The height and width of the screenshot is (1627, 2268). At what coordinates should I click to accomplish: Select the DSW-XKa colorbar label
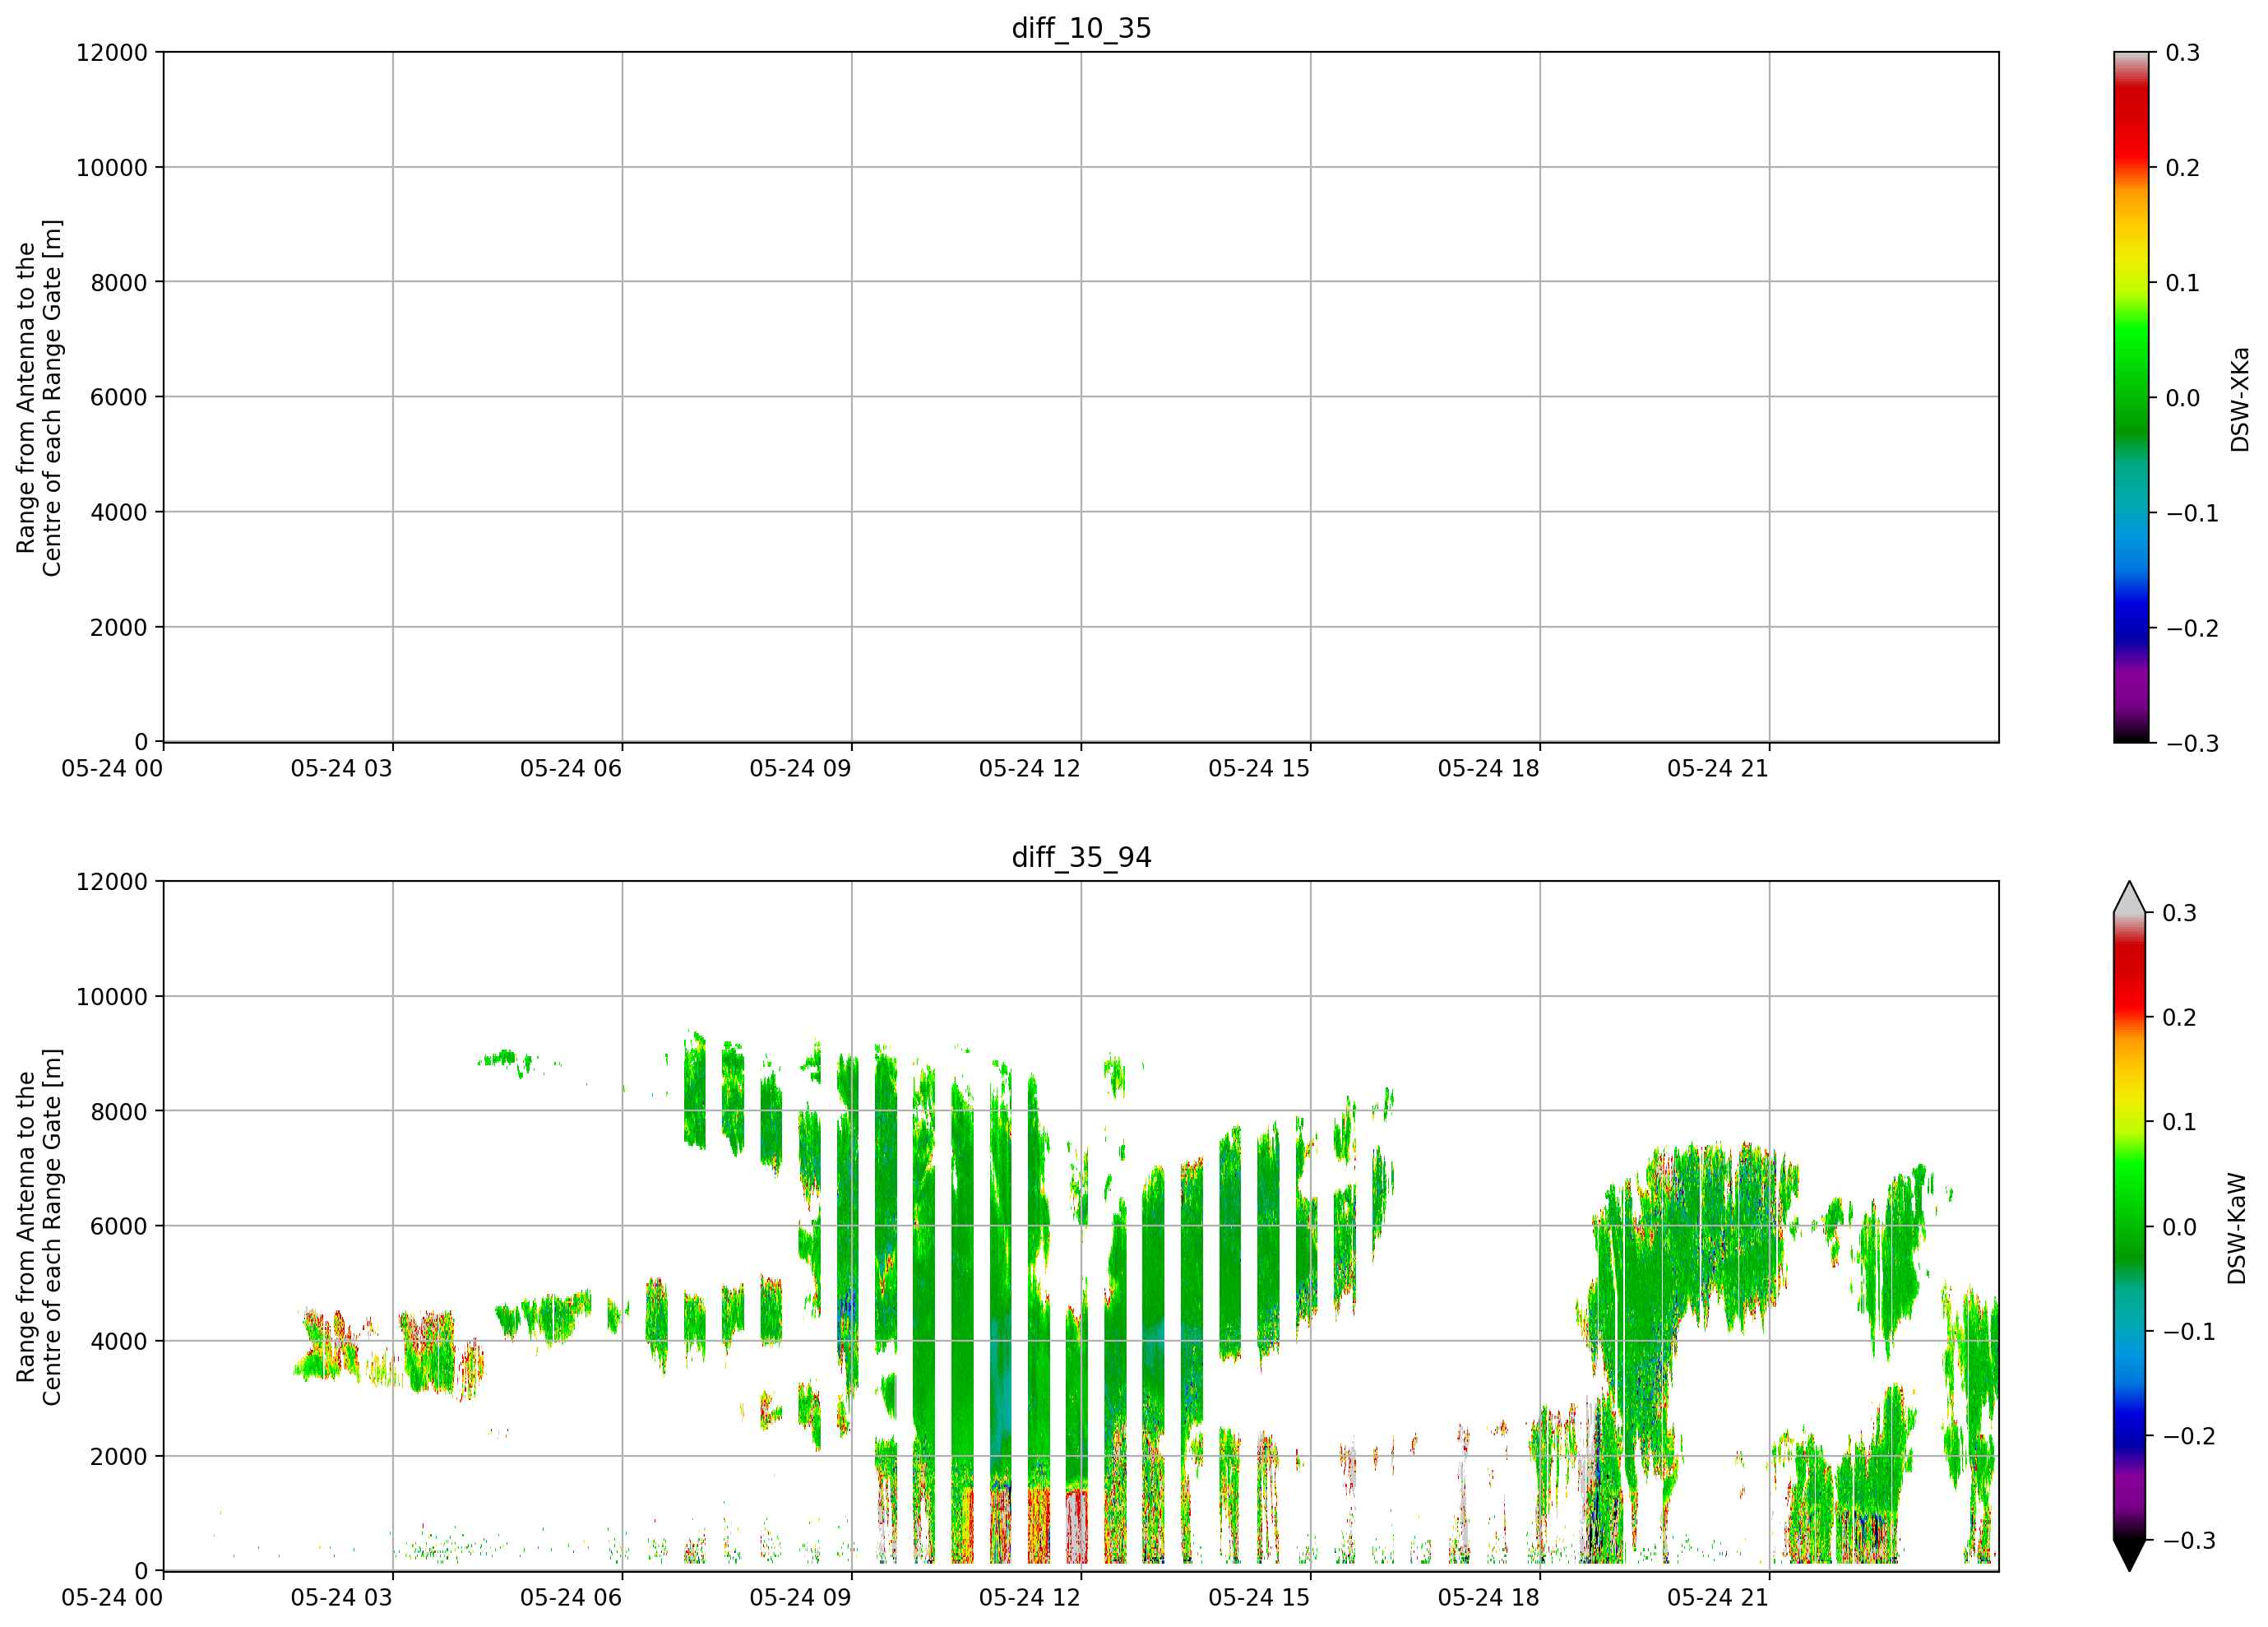[2239, 399]
